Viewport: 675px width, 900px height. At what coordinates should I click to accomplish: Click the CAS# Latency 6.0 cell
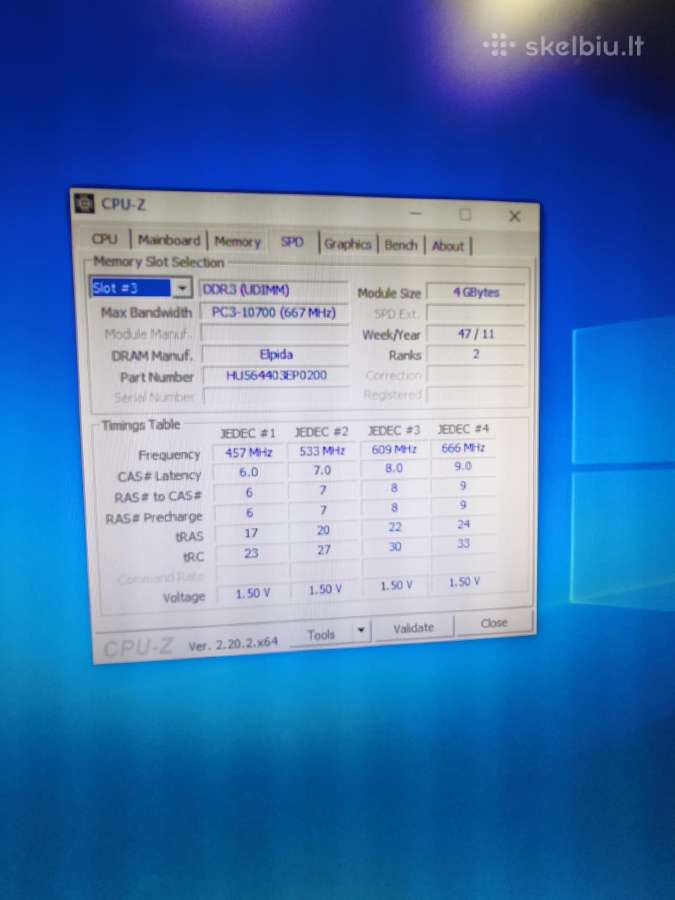coord(249,472)
